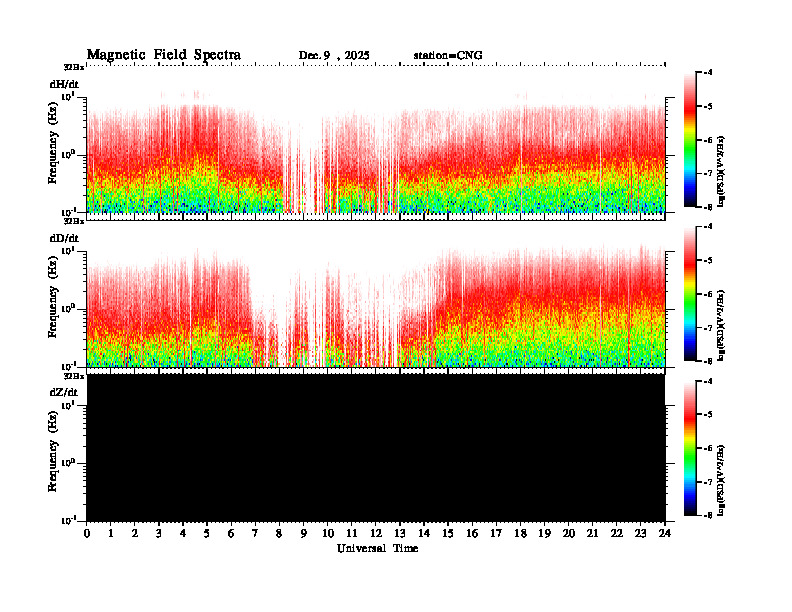Click the dZ/dt panel label
This screenshot has width=792, height=612.
click(64, 392)
